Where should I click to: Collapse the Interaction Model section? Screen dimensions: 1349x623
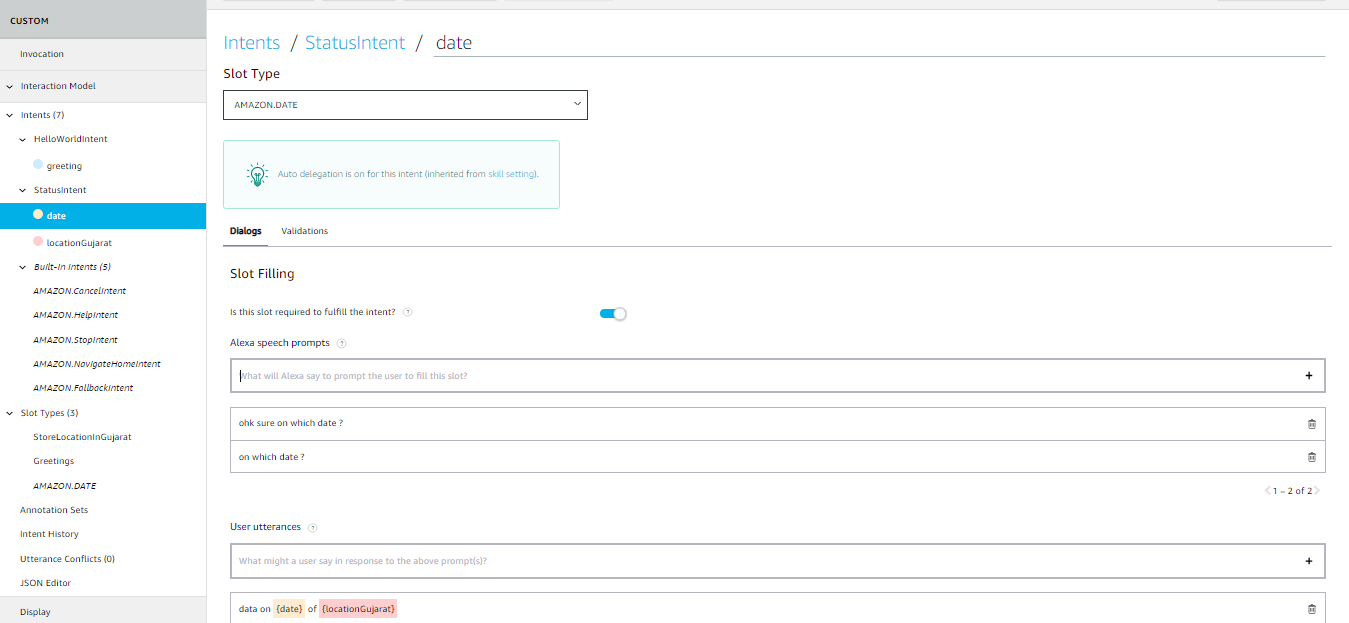[x=9, y=86]
